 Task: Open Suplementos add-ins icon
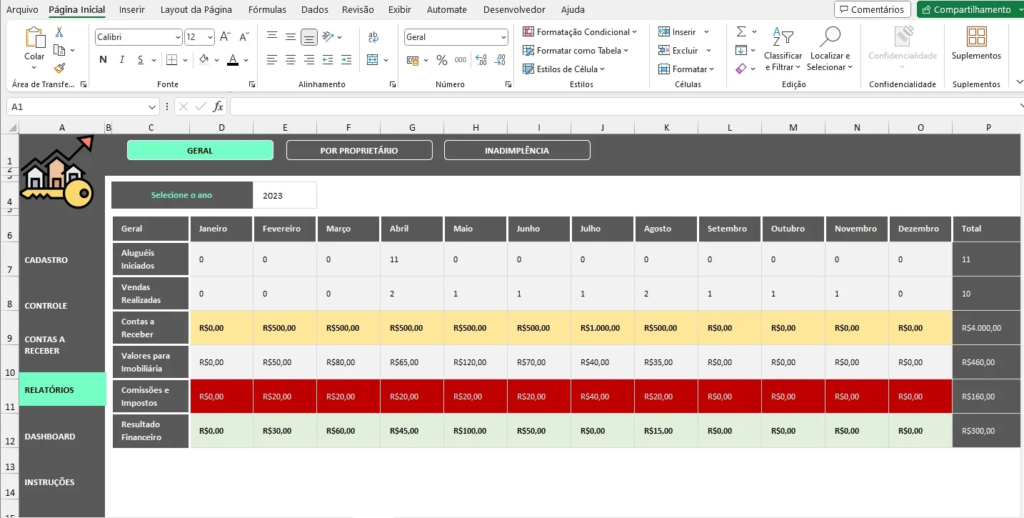tap(975, 42)
